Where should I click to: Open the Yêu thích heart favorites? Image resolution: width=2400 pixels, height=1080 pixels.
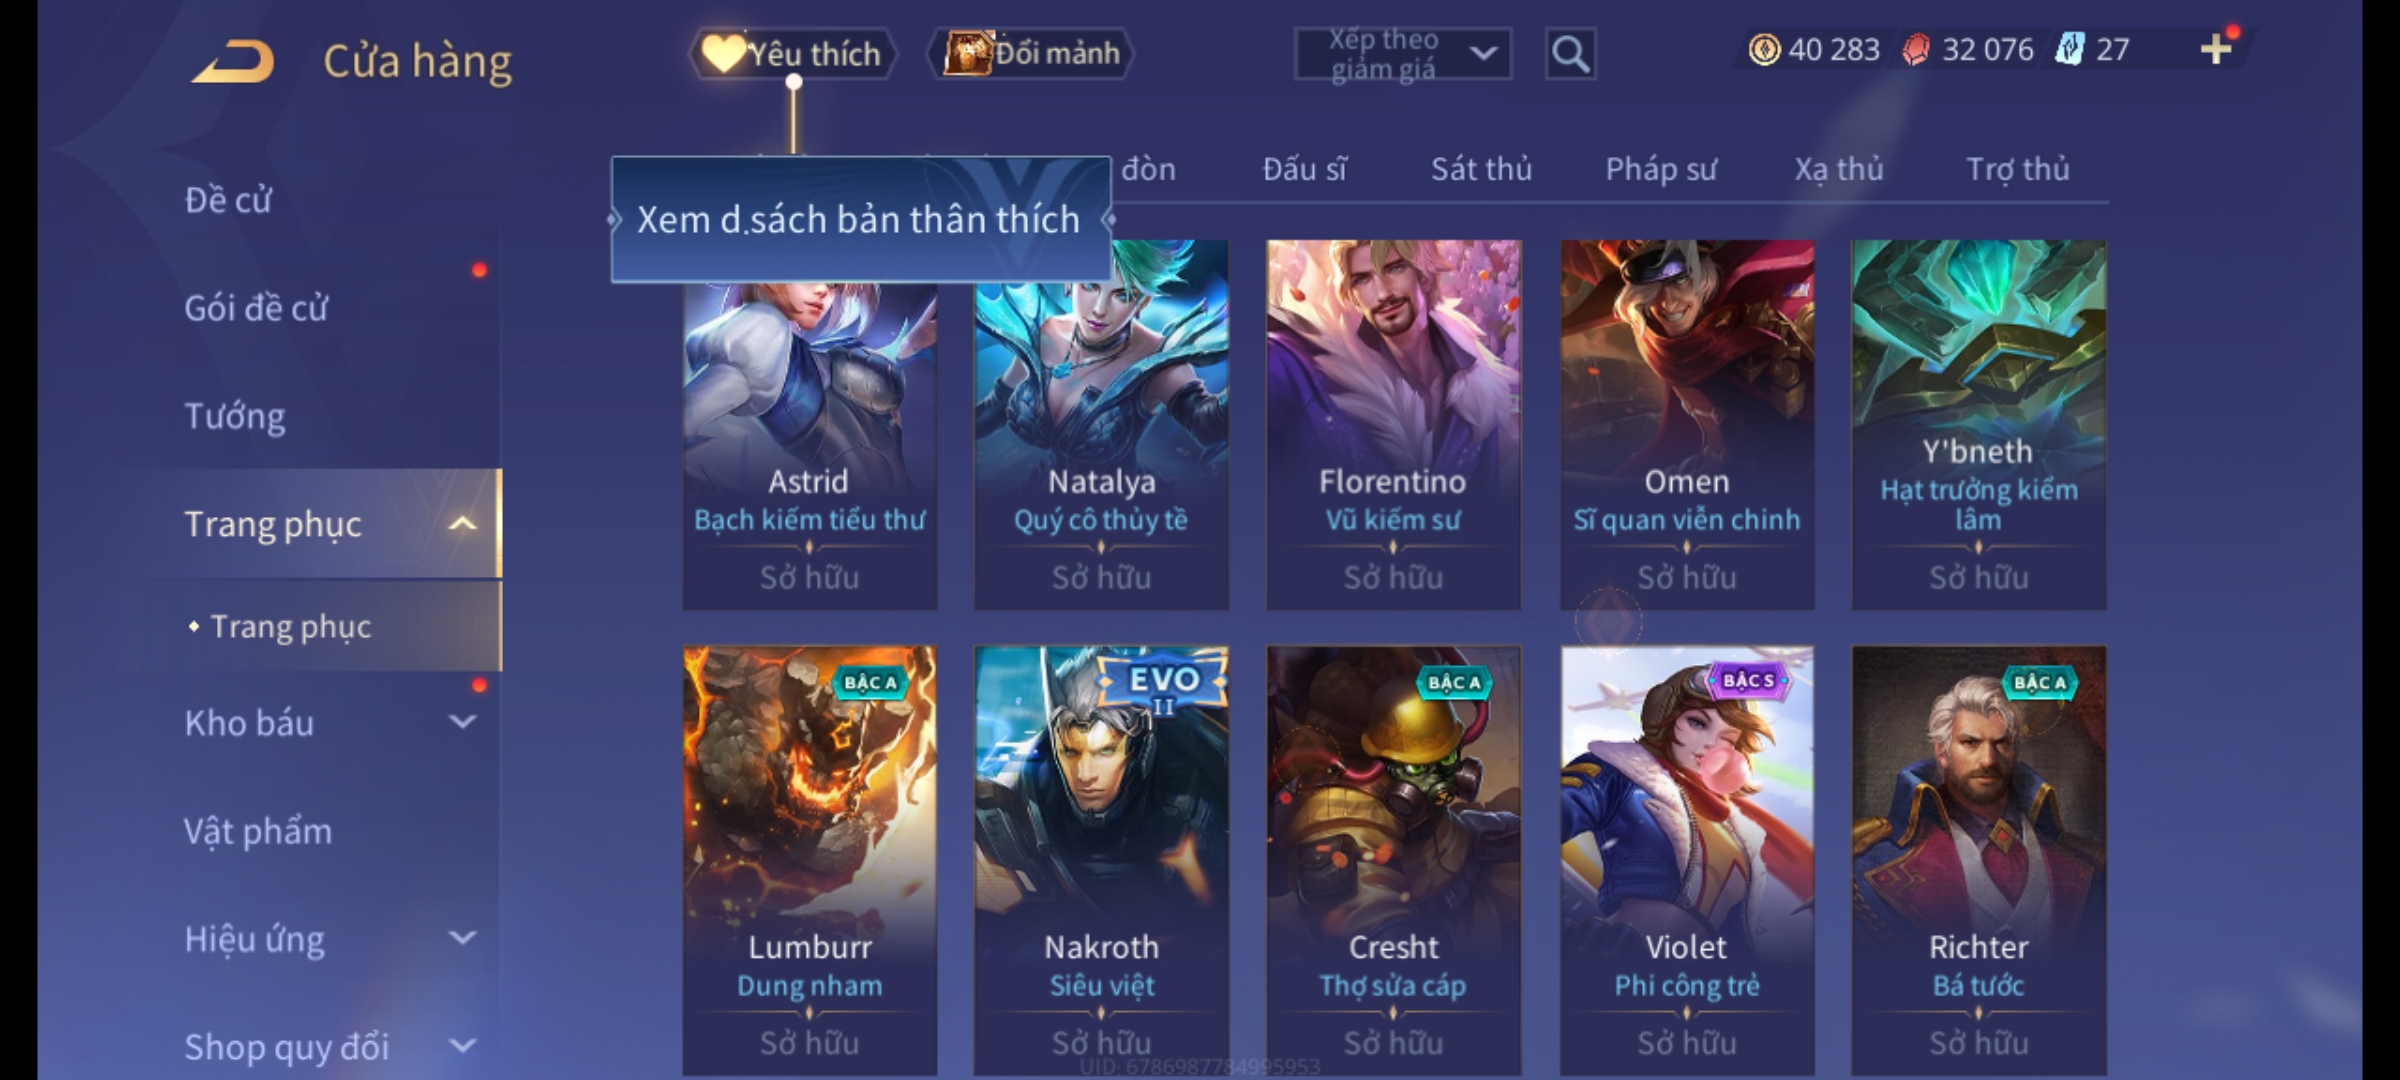(x=792, y=53)
